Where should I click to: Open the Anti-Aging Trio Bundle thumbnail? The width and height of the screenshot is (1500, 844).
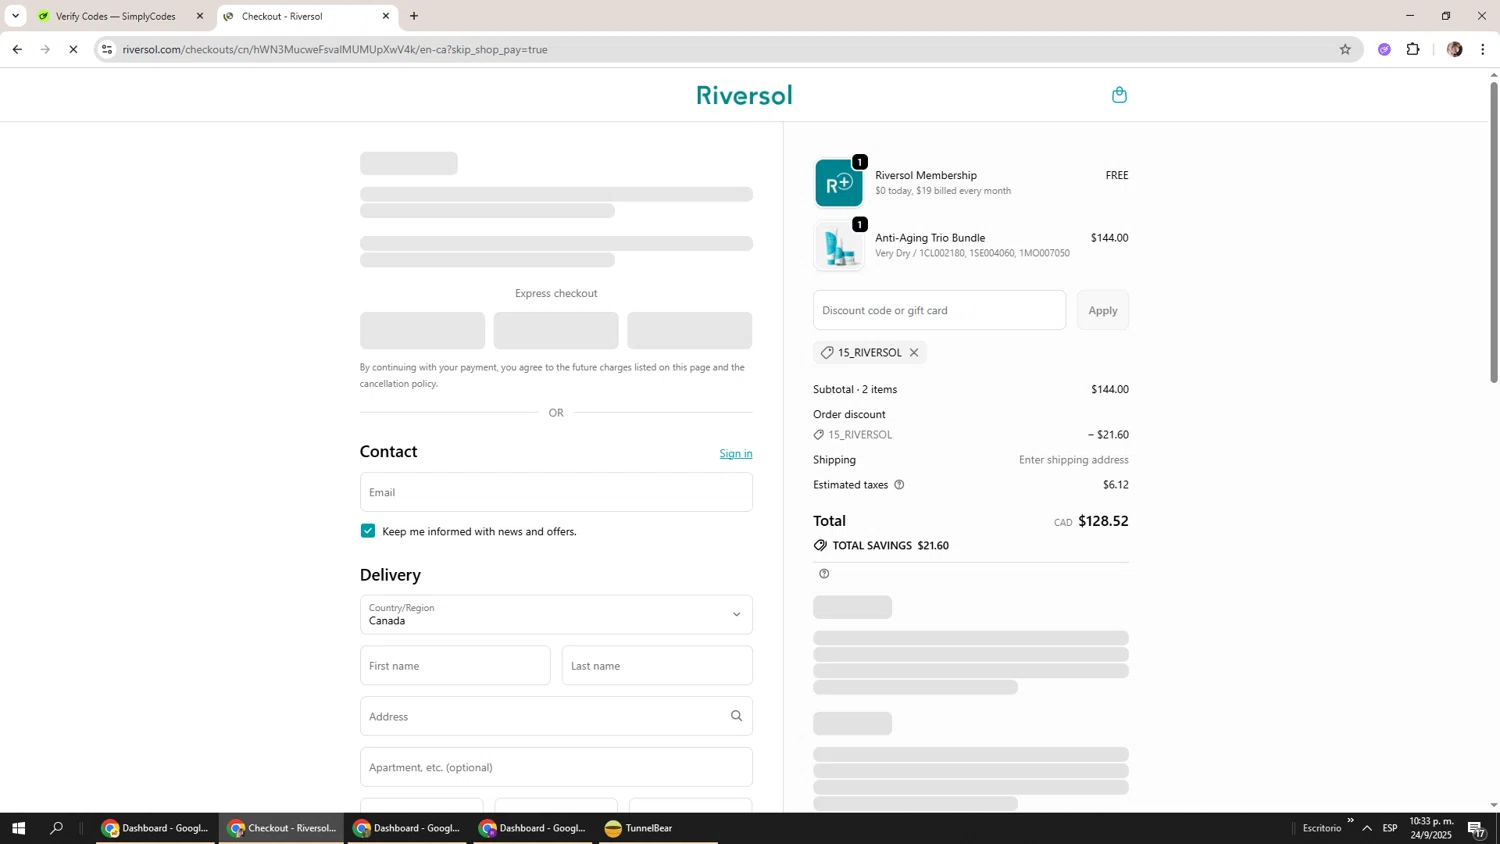(x=838, y=246)
